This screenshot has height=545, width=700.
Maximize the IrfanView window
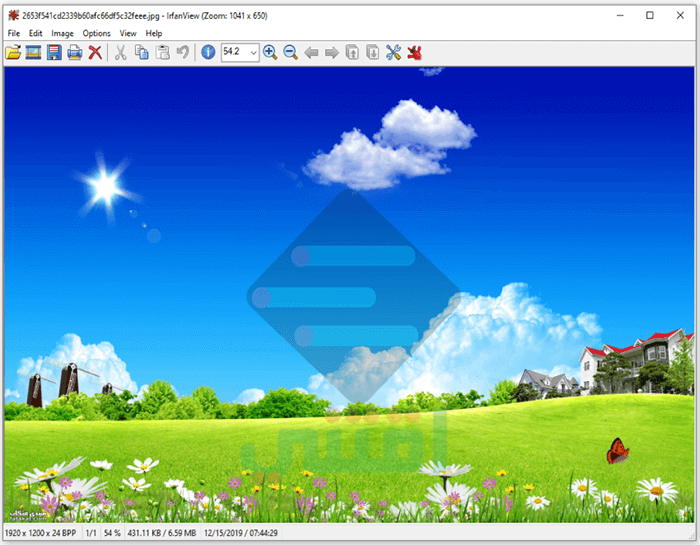(650, 16)
